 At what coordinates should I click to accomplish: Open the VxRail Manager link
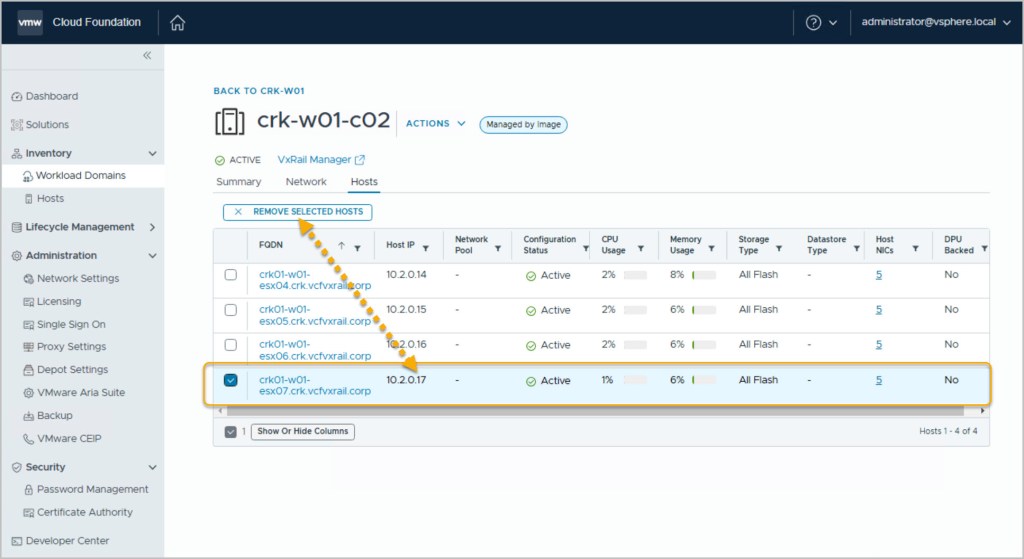pos(320,160)
